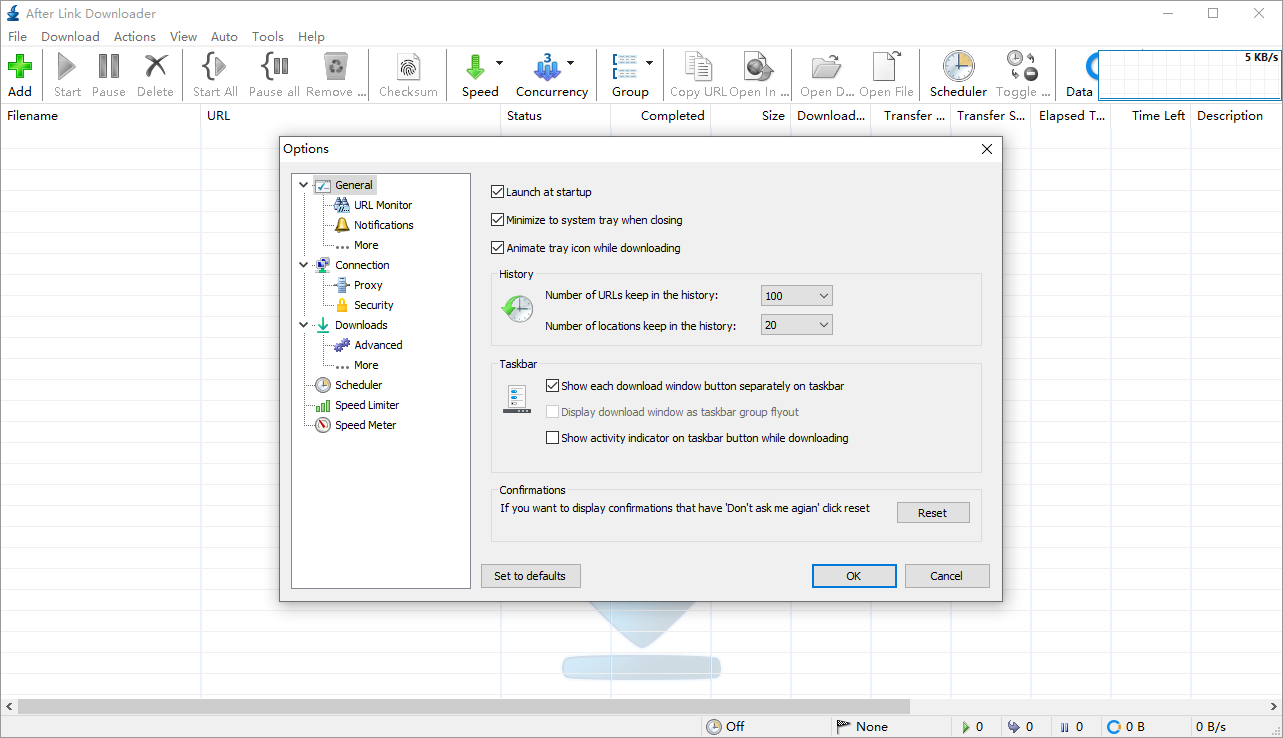Click the Open File toolbar icon
This screenshot has width=1283, height=738.
[x=886, y=67]
